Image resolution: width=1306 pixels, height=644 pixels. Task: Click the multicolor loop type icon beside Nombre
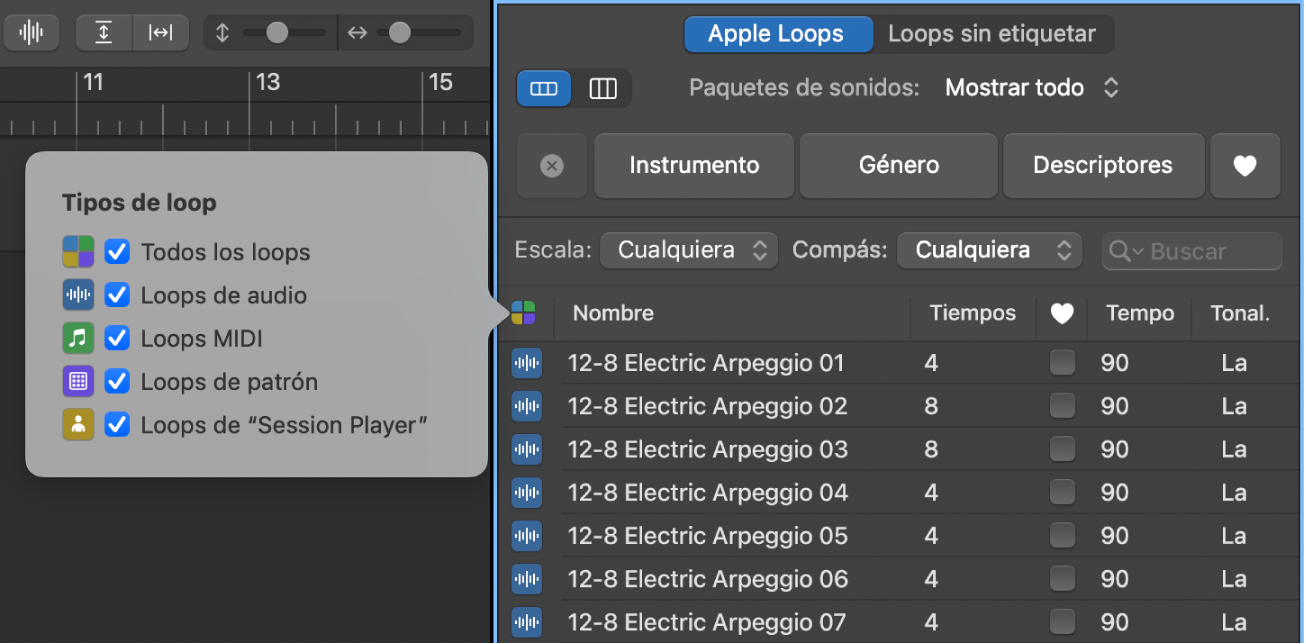(x=527, y=313)
